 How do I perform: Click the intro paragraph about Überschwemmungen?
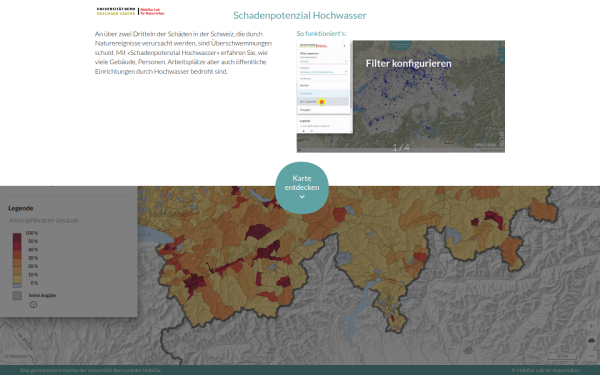point(183,52)
